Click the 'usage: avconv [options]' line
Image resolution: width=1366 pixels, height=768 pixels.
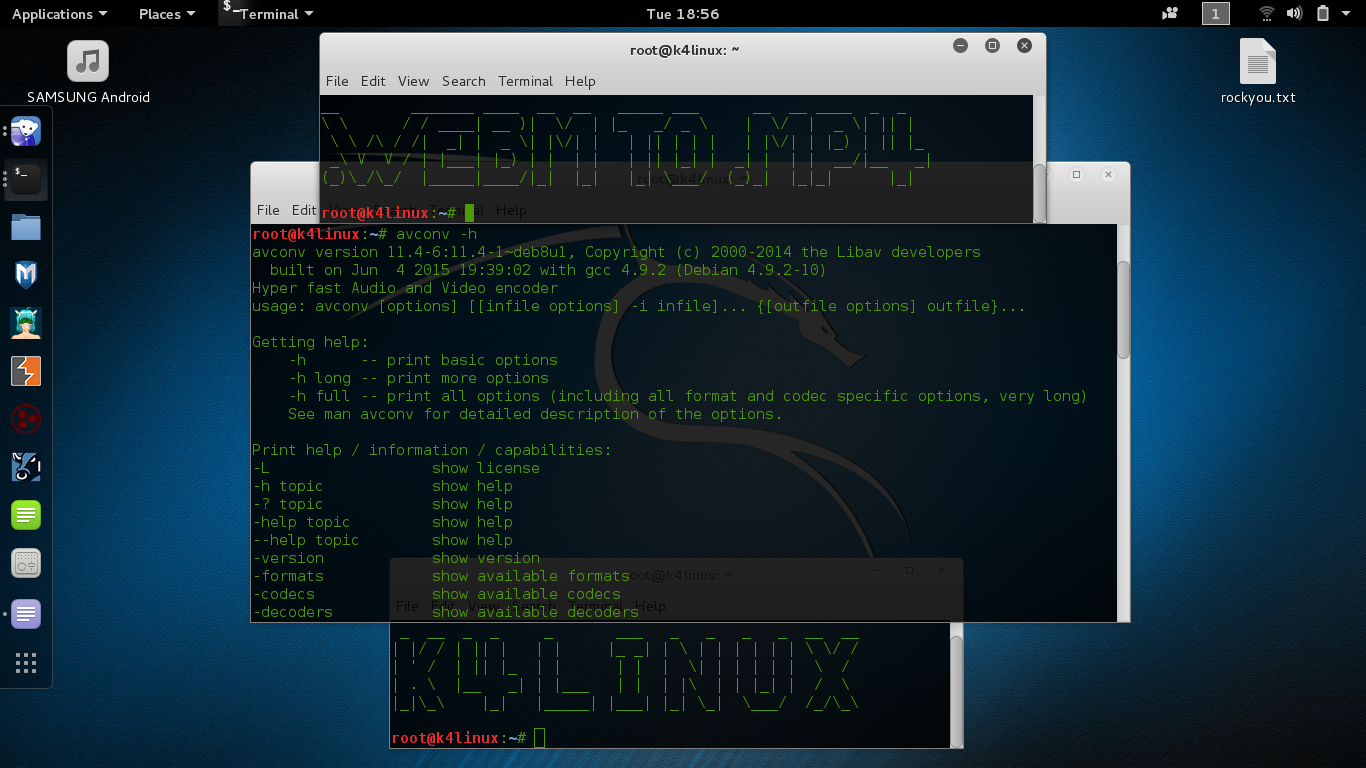click(639, 306)
